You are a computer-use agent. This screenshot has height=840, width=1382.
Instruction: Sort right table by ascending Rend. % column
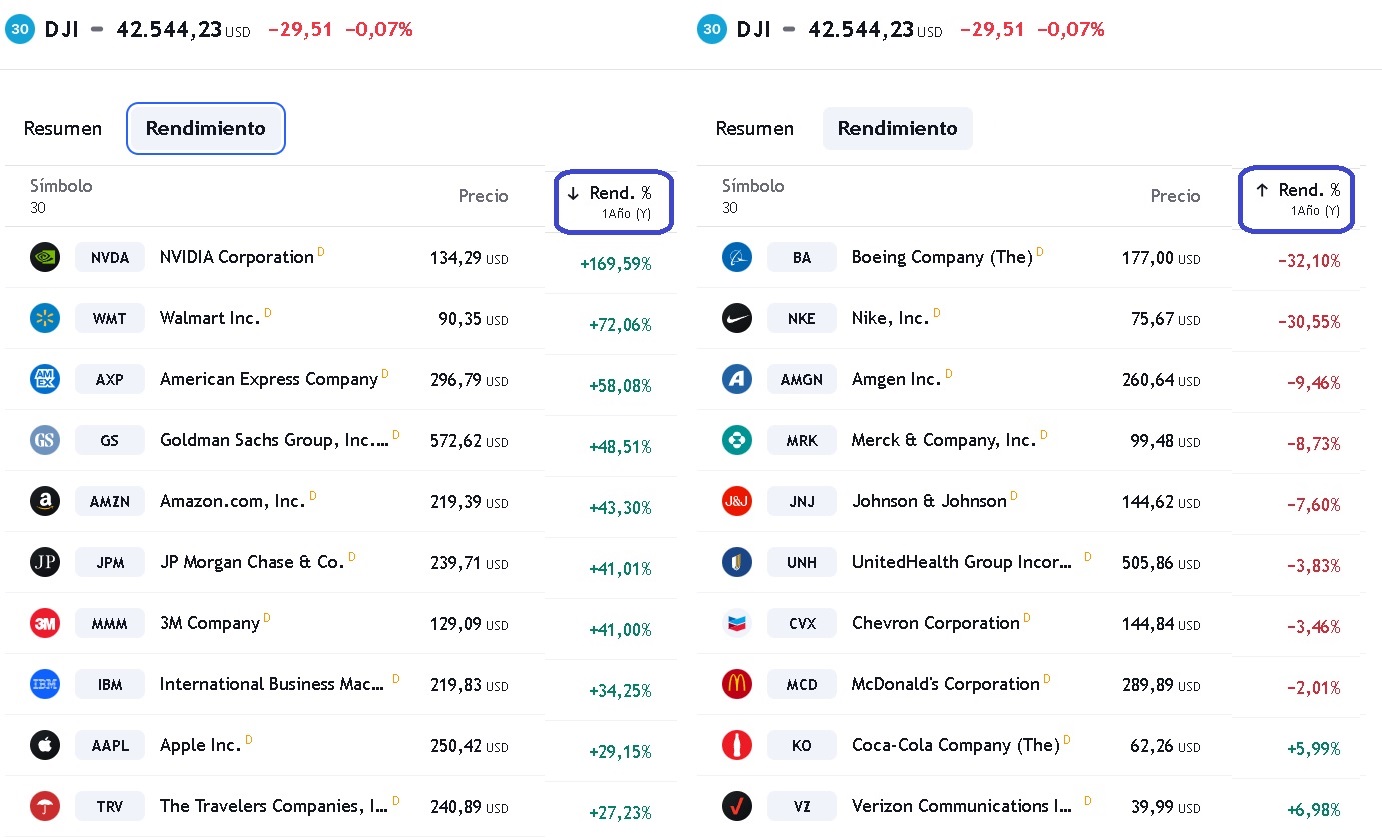coord(1297,200)
